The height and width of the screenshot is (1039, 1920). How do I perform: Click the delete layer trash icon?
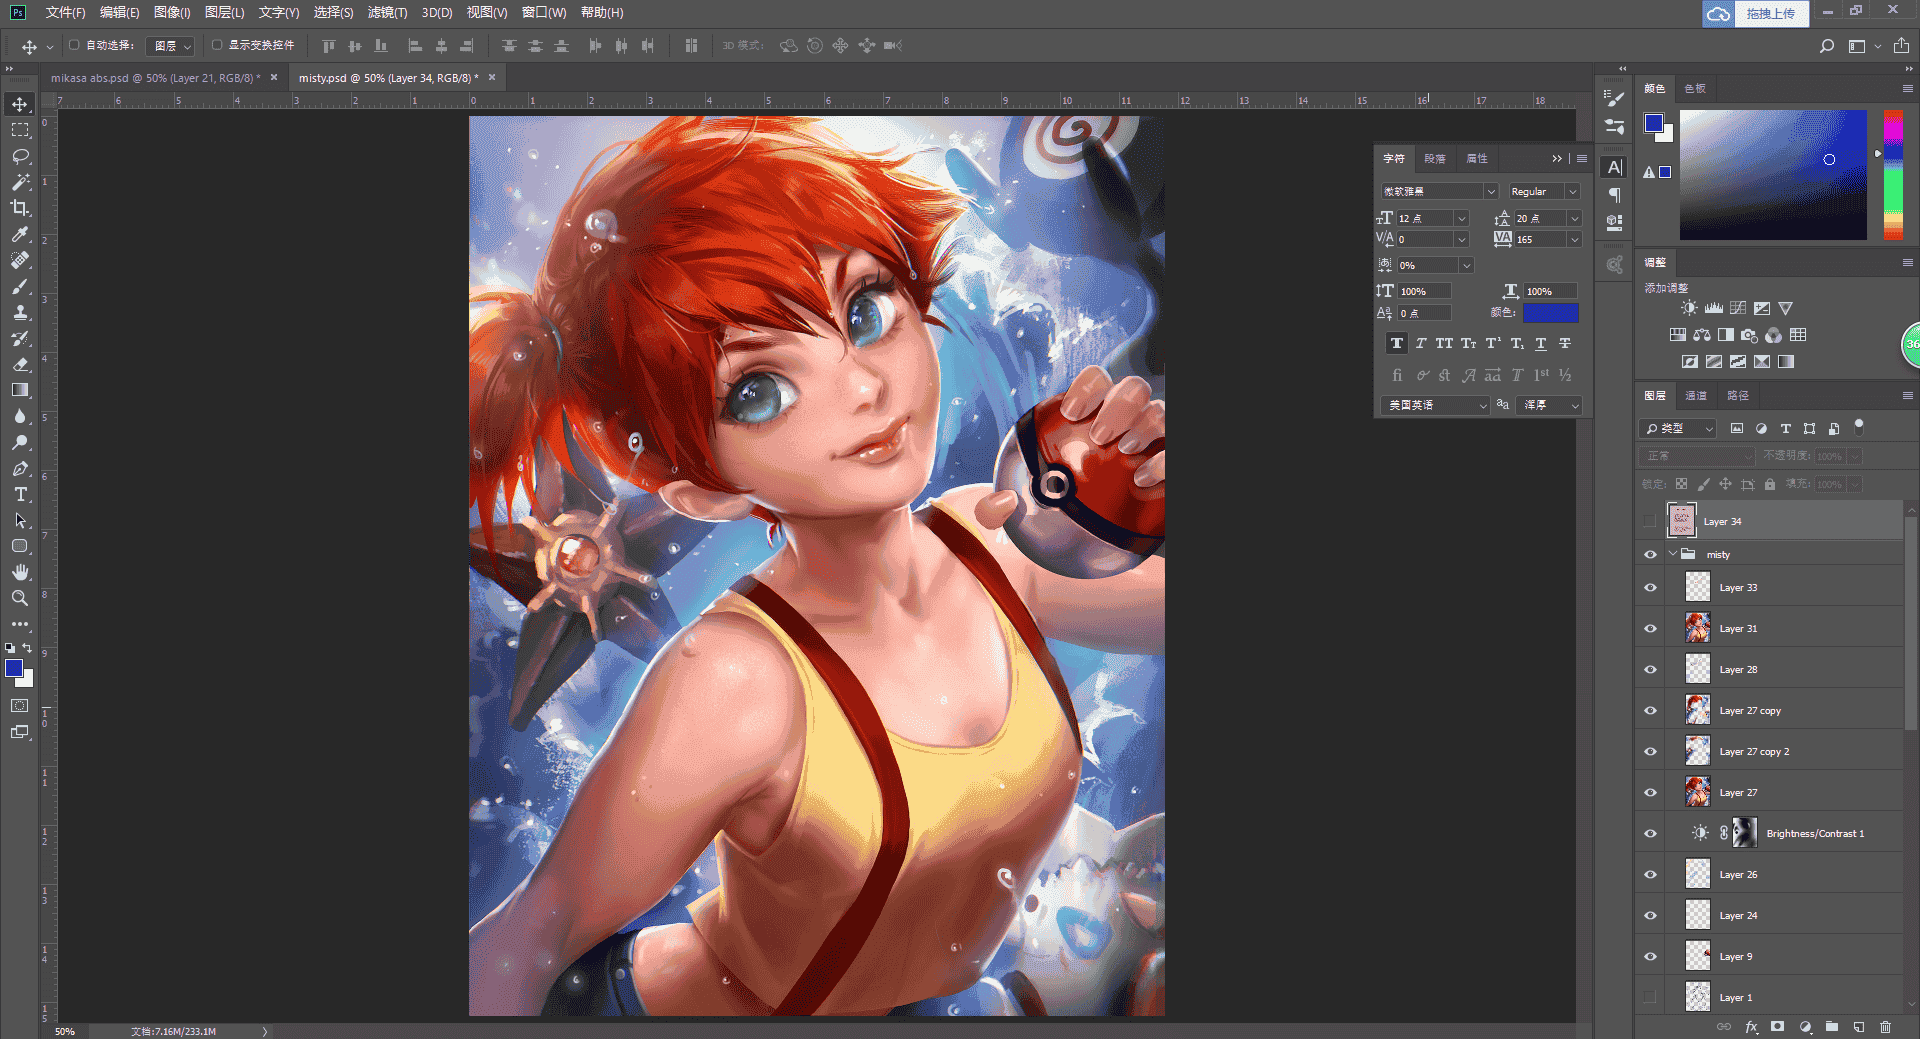(1886, 1027)
